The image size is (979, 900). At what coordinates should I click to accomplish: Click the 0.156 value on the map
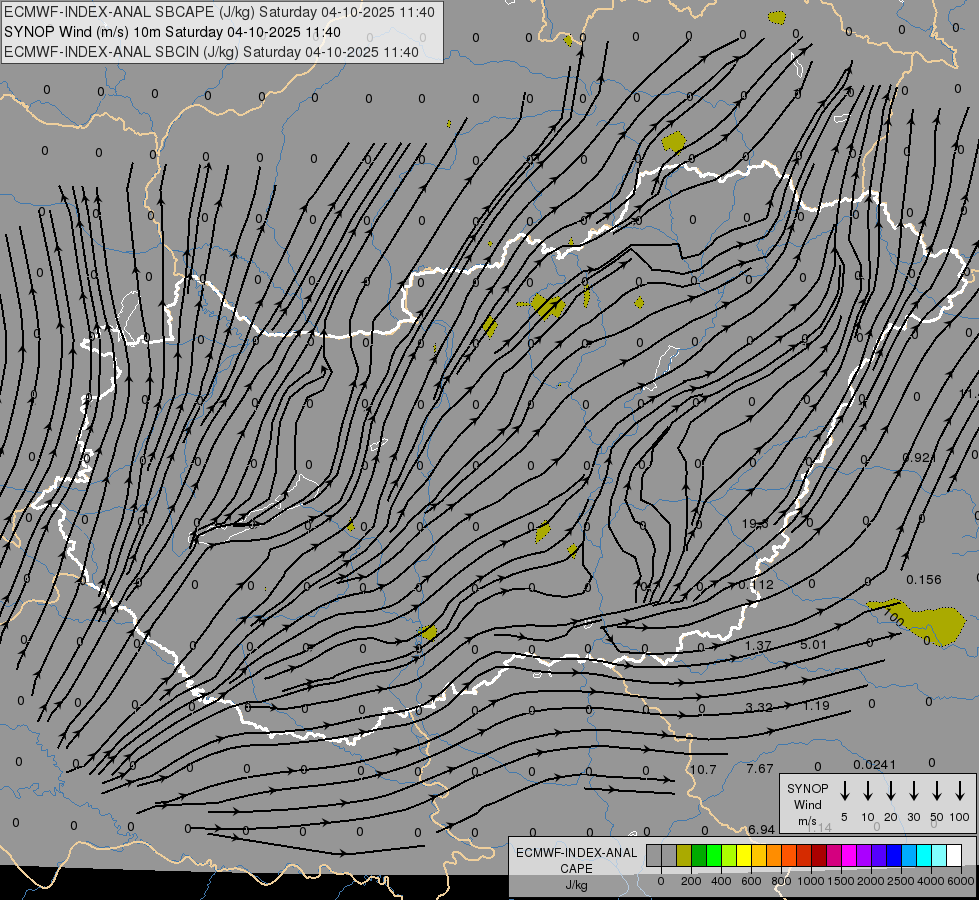pos(924,580)
